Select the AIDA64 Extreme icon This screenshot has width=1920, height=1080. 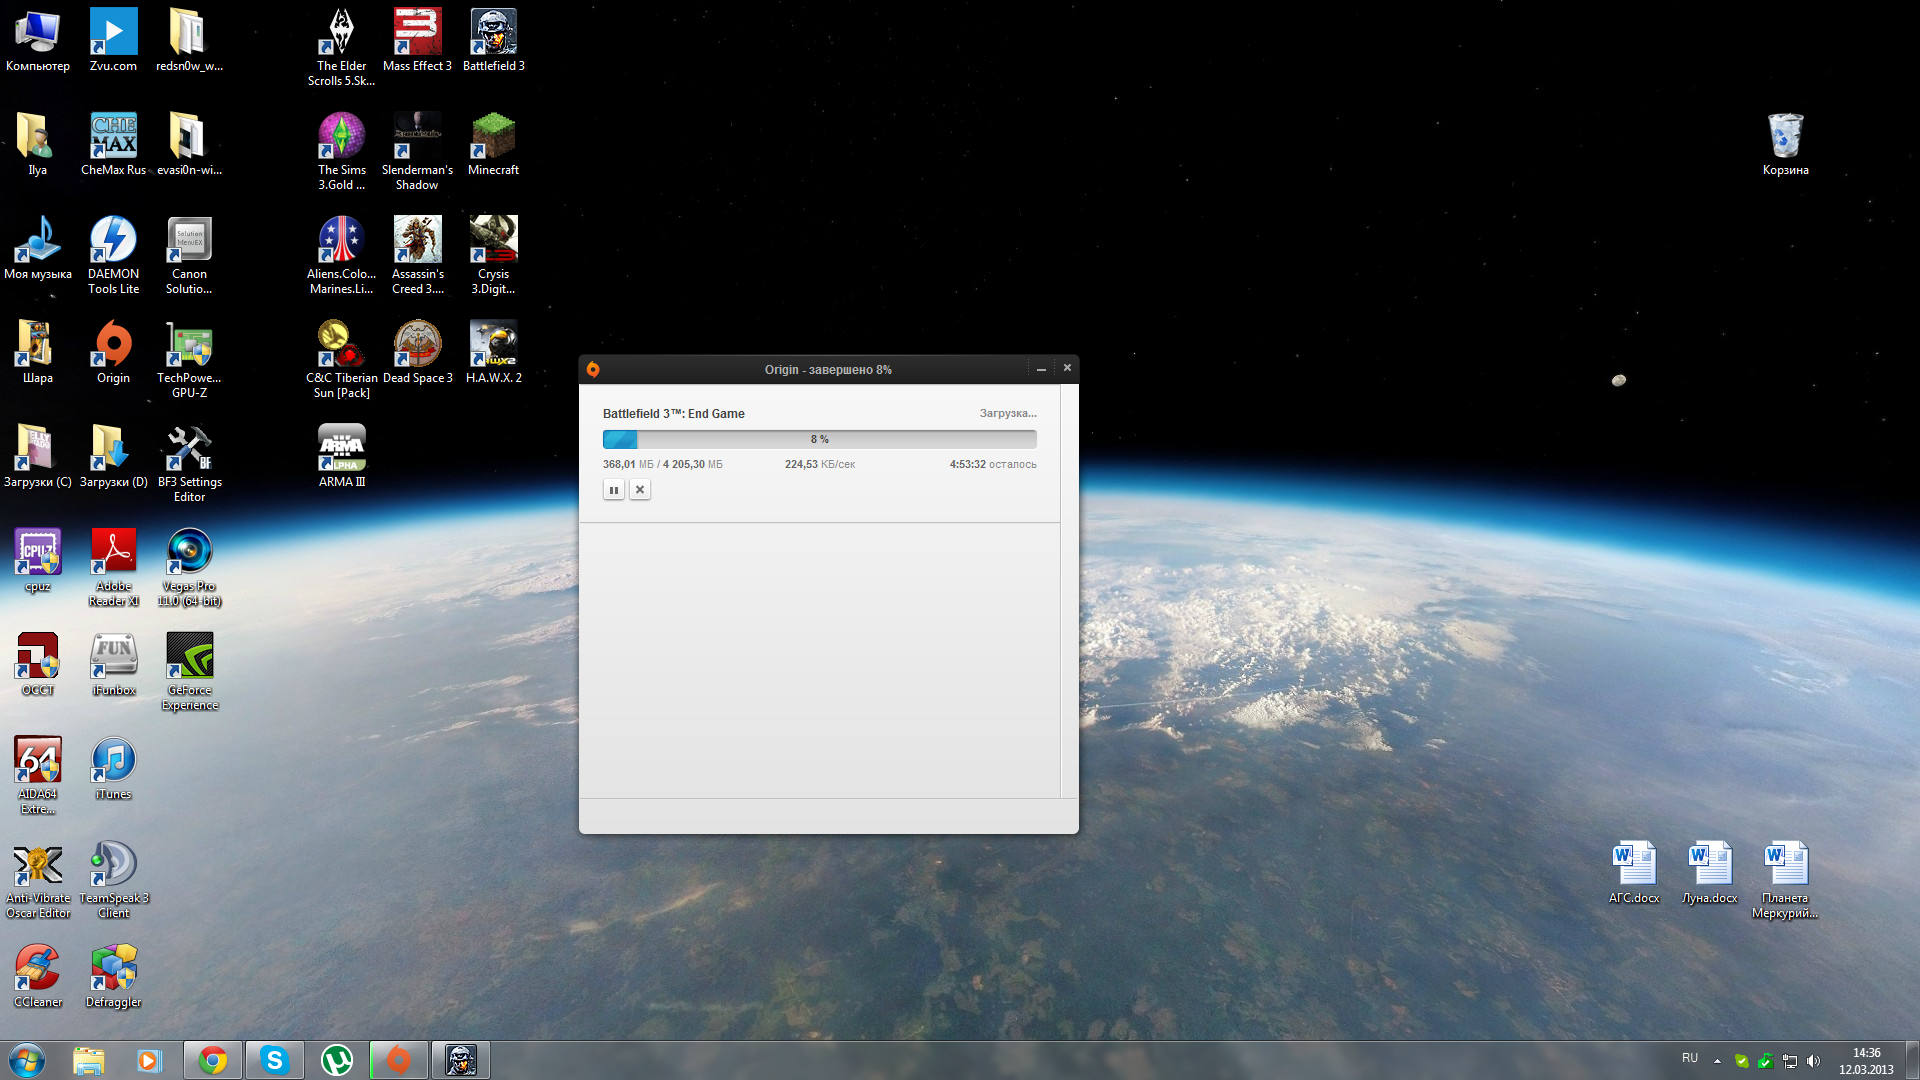pos(38,777)
